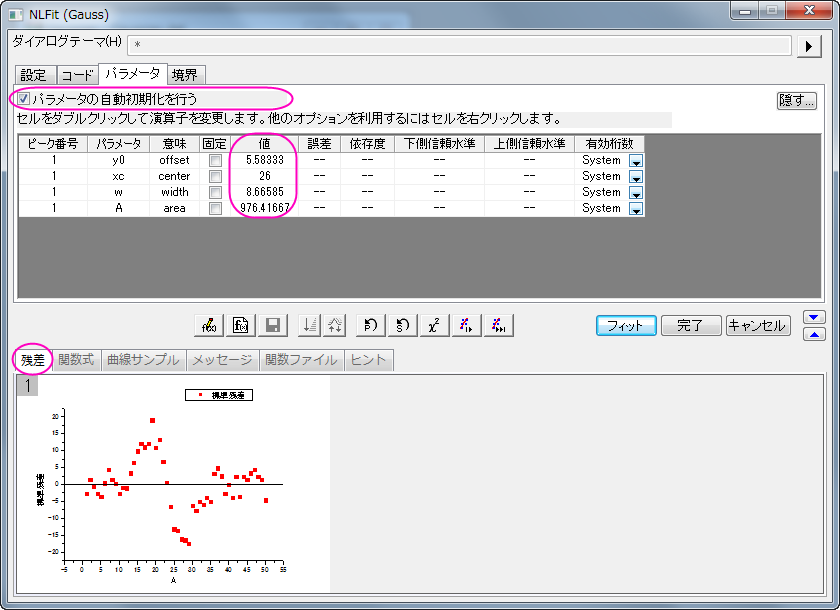Select the 残差 lower tab
The height and width of the screenshot is (610, 840).
[x=33, y=360]
